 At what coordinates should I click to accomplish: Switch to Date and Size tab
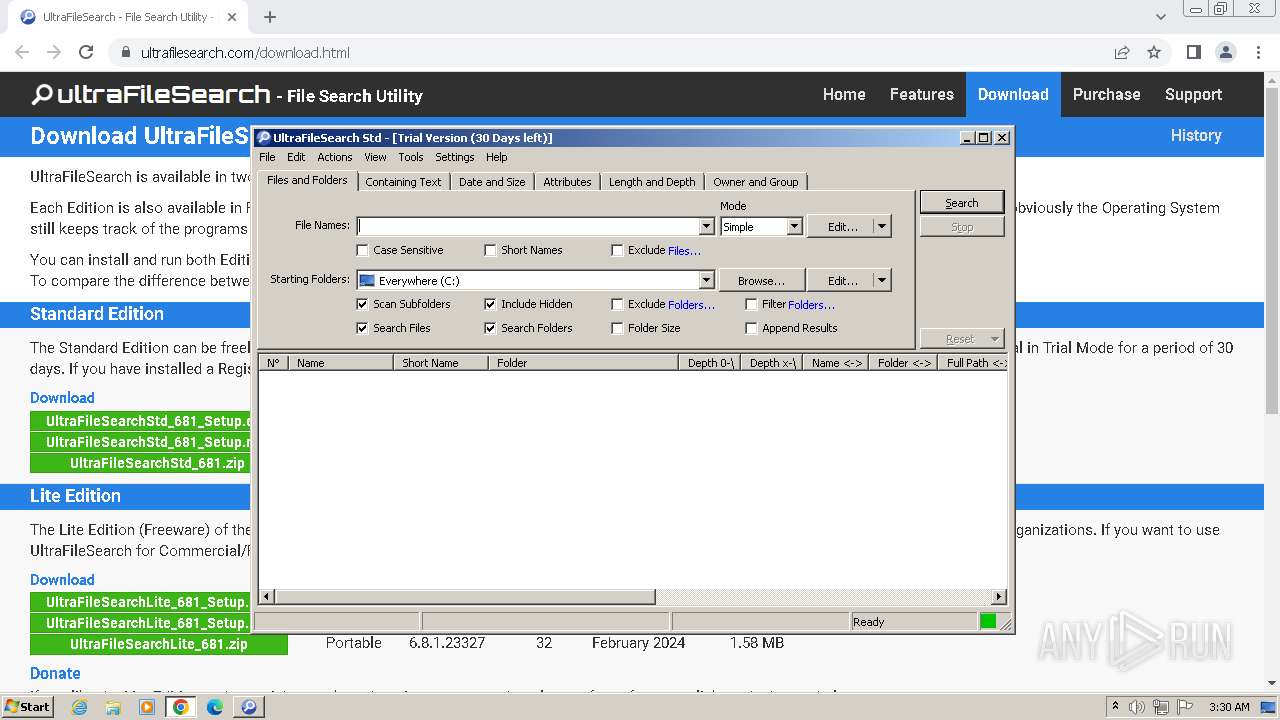(x=491, y=182)
